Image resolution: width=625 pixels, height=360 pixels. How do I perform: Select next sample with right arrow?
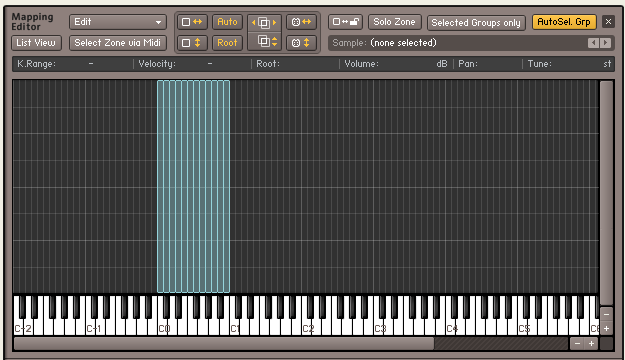coord(605,43)
